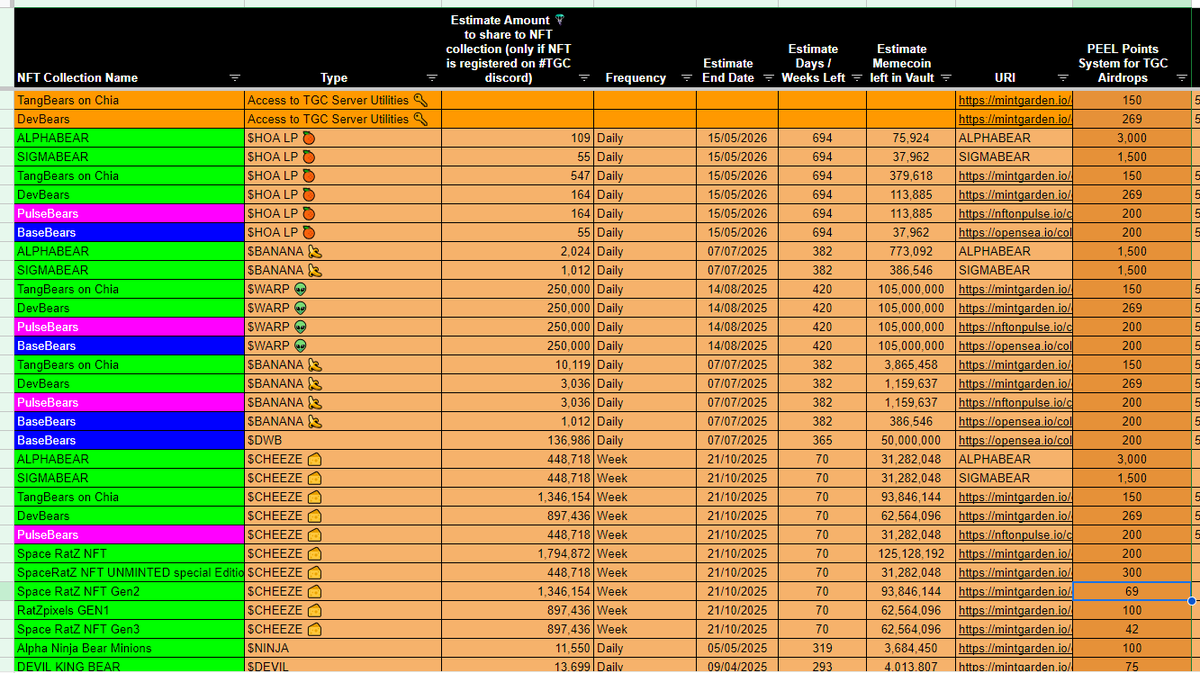Select the cell containing 3,684,450
The width and height of the screenshot is (1200, 673).
(x=912, y=649)
